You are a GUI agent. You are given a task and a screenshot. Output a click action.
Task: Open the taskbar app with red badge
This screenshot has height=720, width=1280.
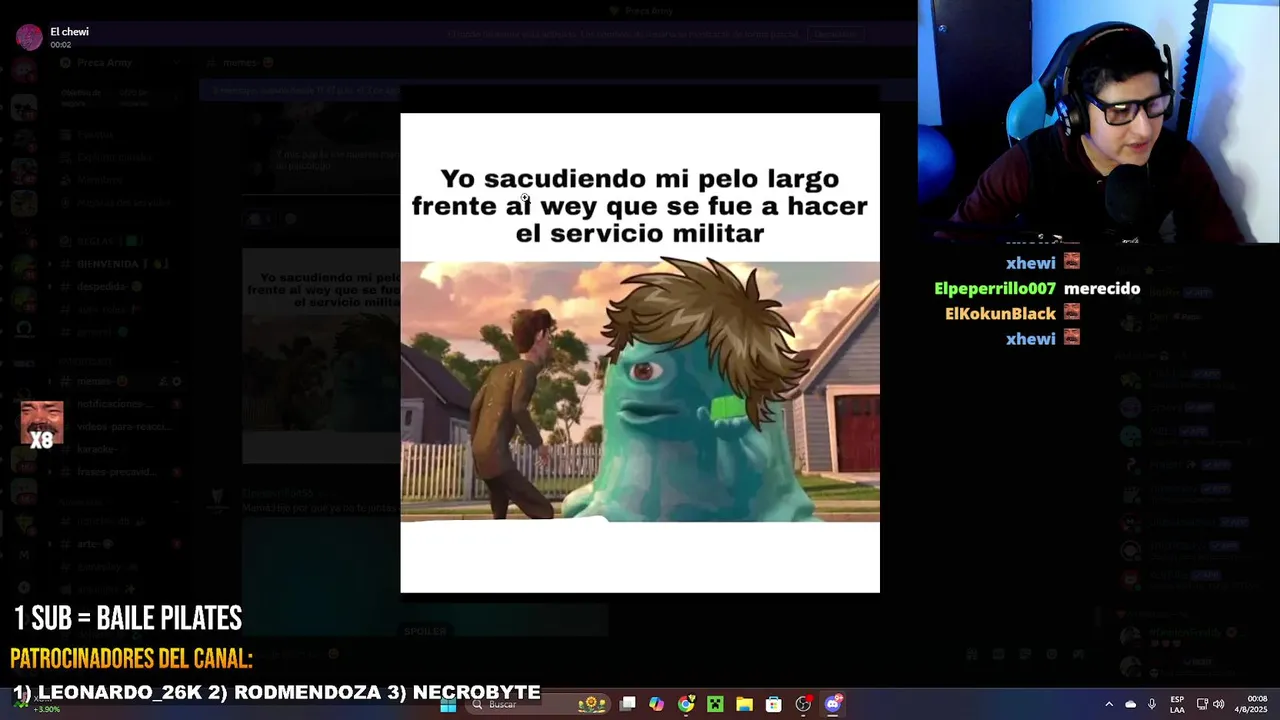click(x=803, y=704)
